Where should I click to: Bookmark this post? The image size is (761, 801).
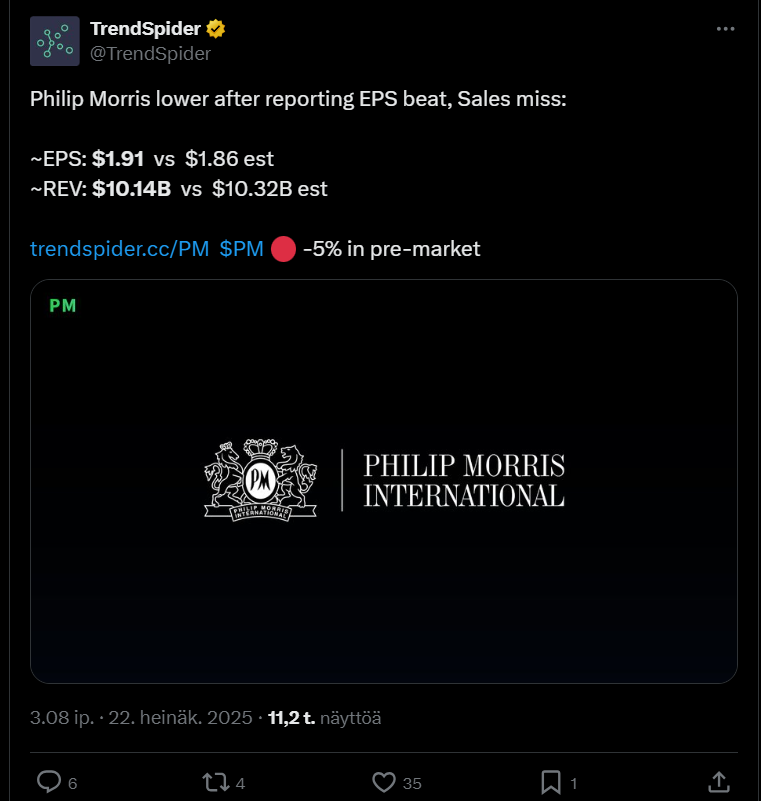click(551, 781)
